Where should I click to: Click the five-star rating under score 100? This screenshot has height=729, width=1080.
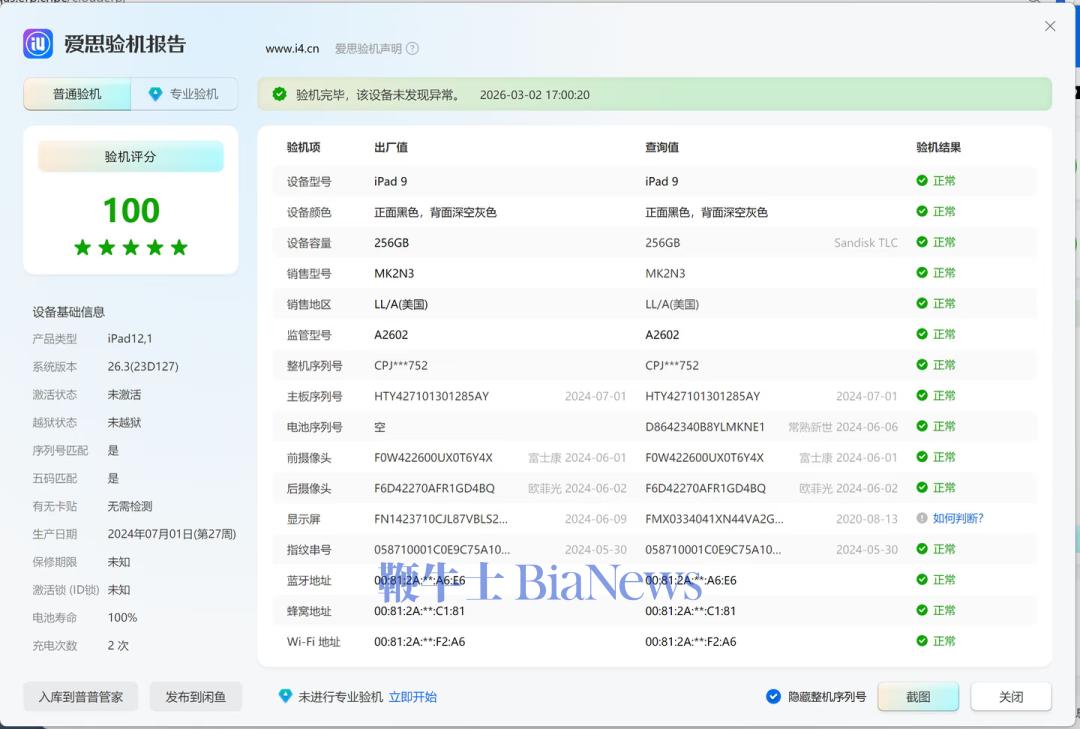tap(131, 247)
